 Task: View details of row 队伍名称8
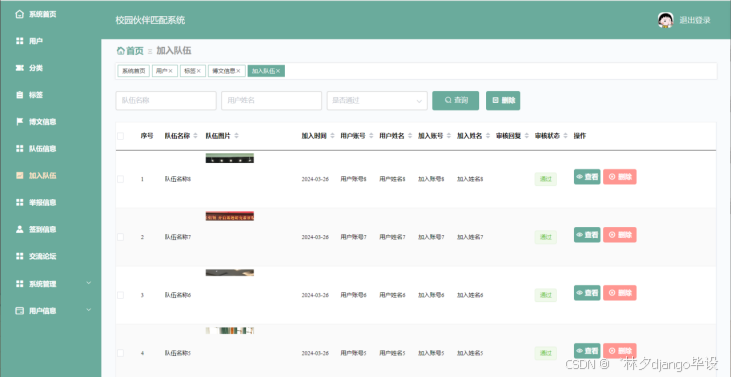[x=587, y=177]
